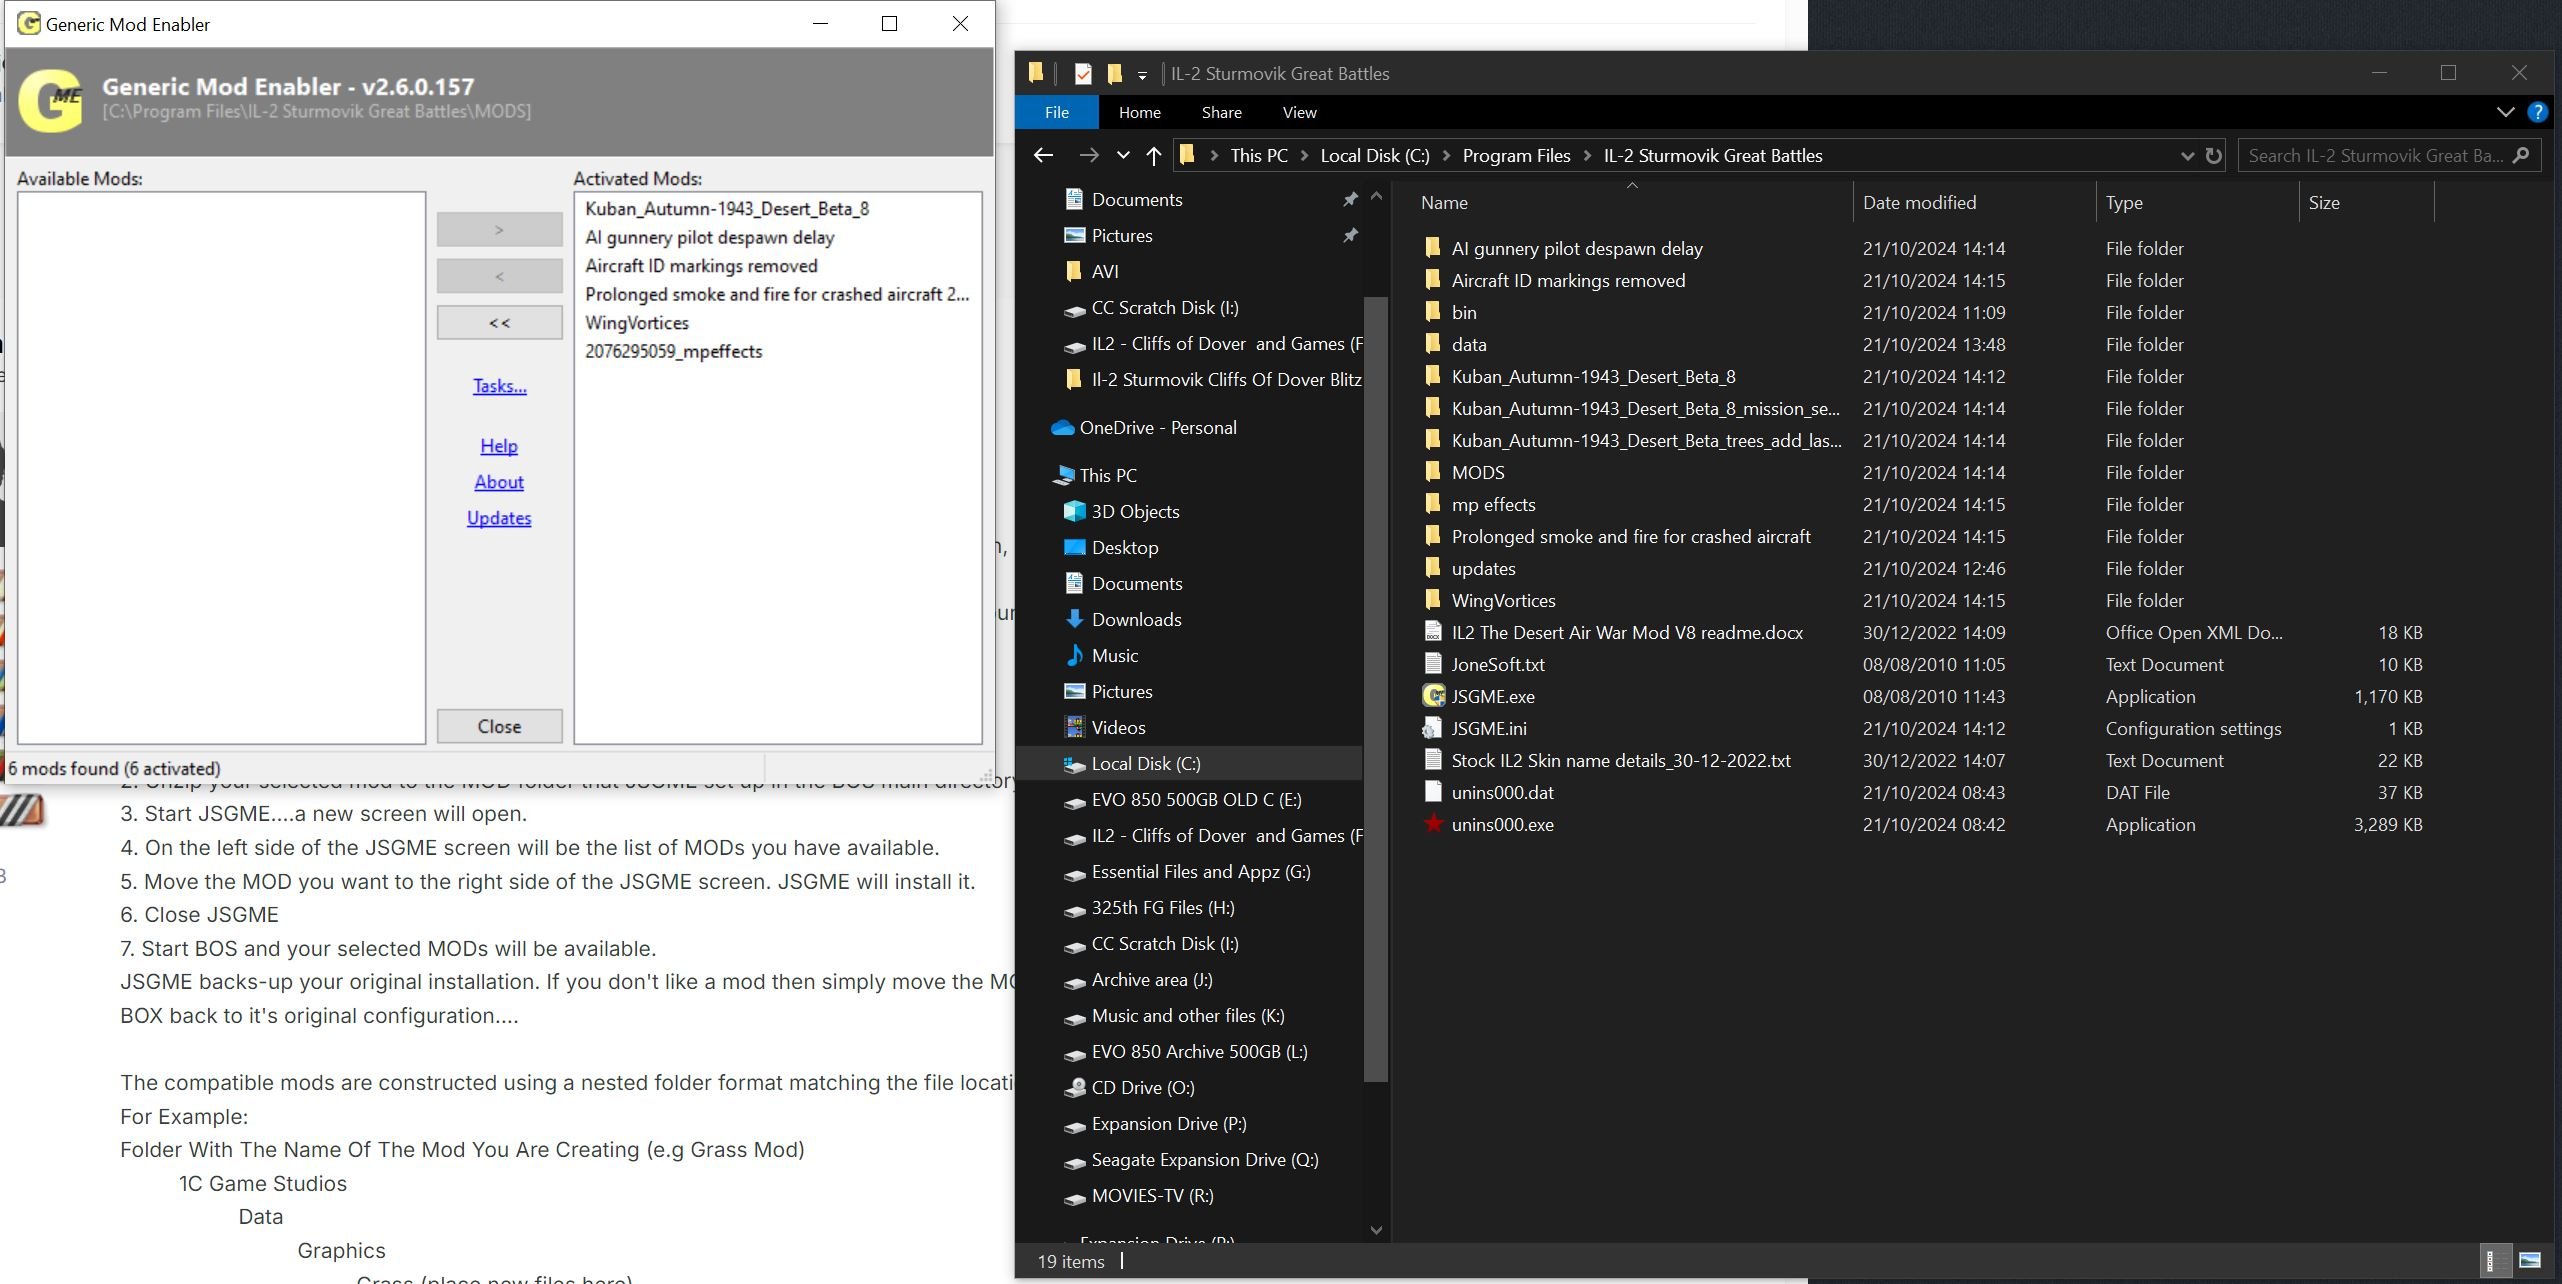Open address bar history dropdown
This screenshot has width=2562, height=1284.
coord(2187,156)
